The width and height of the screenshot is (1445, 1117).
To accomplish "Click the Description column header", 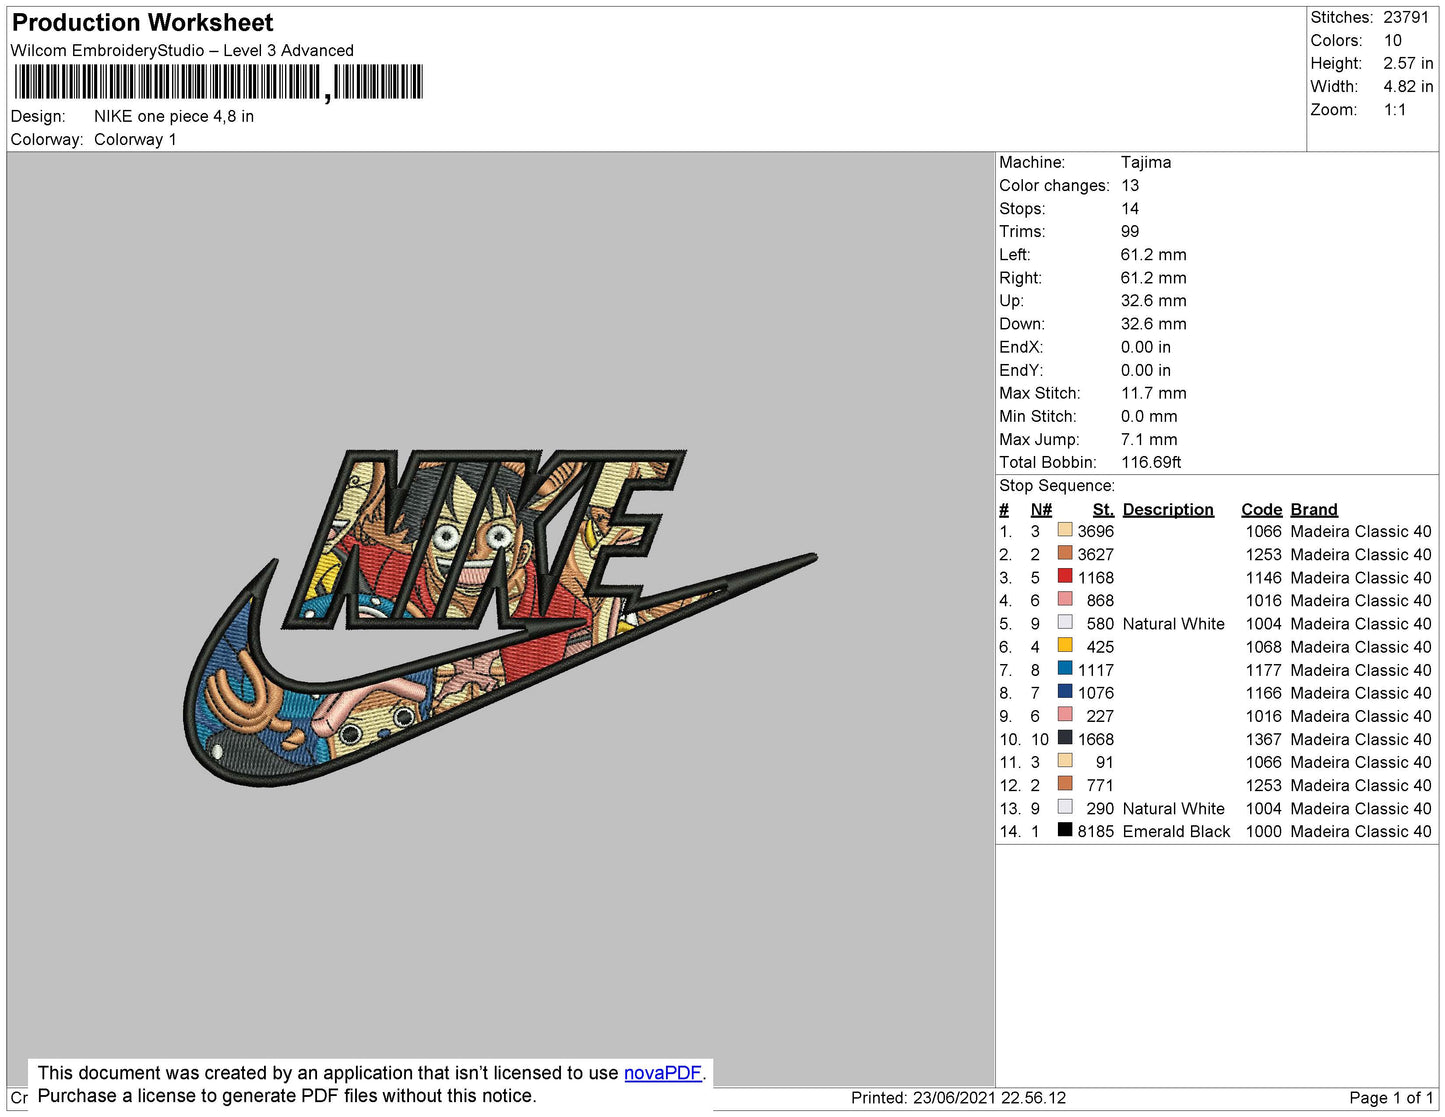I will [1167, 509].
